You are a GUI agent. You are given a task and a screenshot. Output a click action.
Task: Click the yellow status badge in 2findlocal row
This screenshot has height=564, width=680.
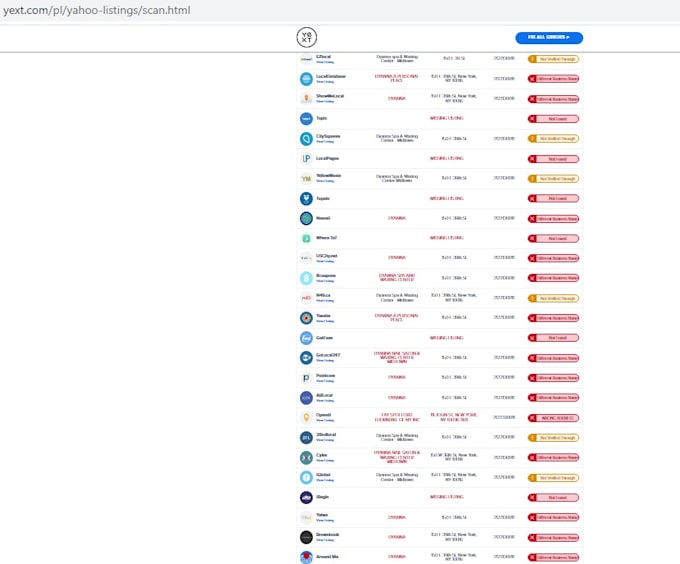(x=553, y=438)
